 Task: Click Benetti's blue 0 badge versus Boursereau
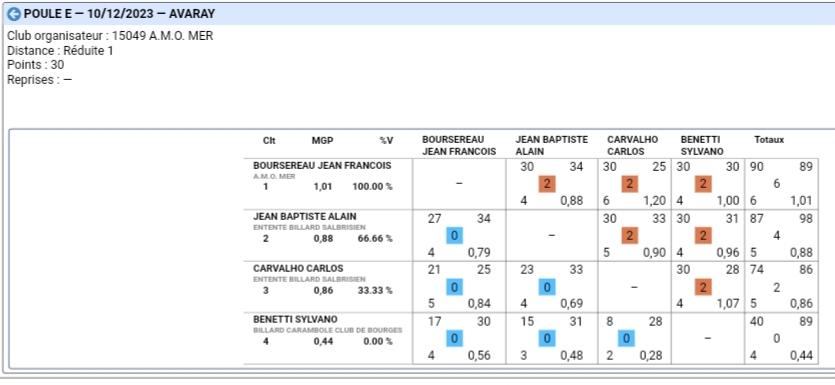tap(454, 339)
